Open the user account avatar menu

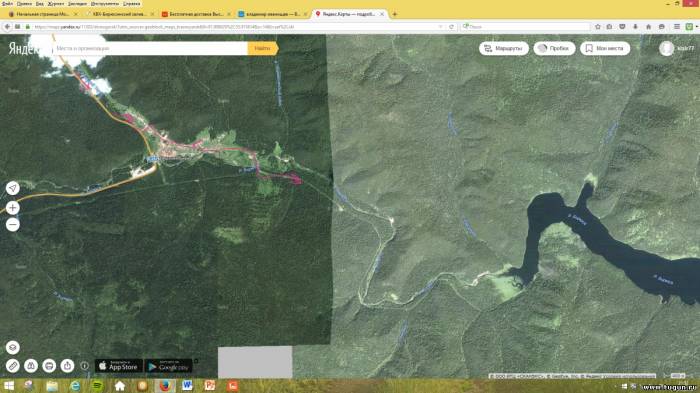[667, 48]
